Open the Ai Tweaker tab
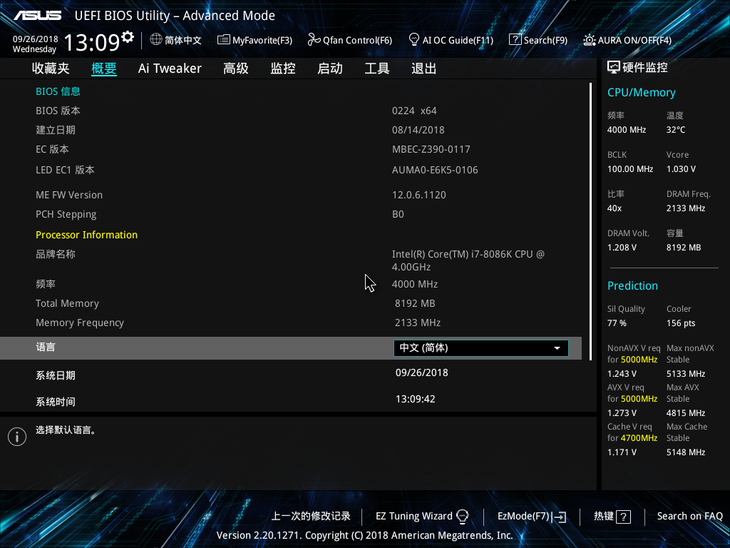 point(169,69)
